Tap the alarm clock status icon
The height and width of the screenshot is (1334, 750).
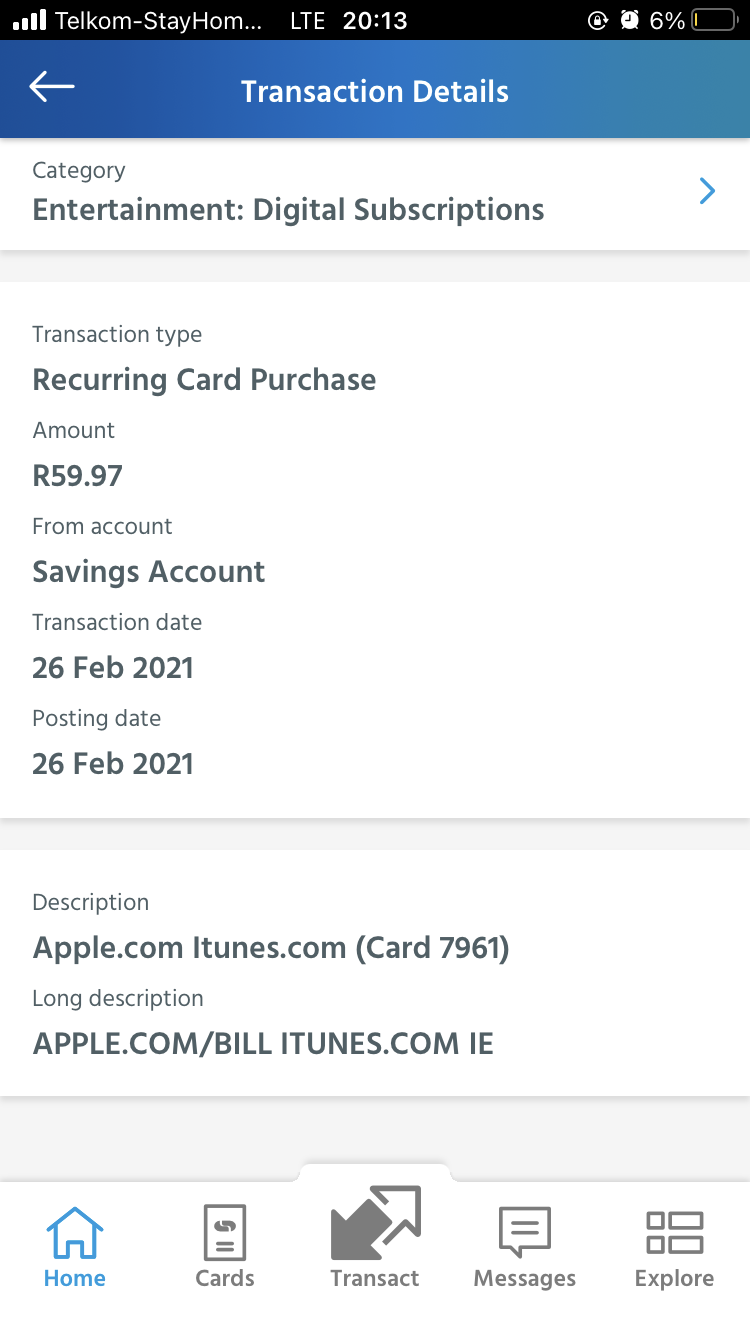(x=629, y=20)
